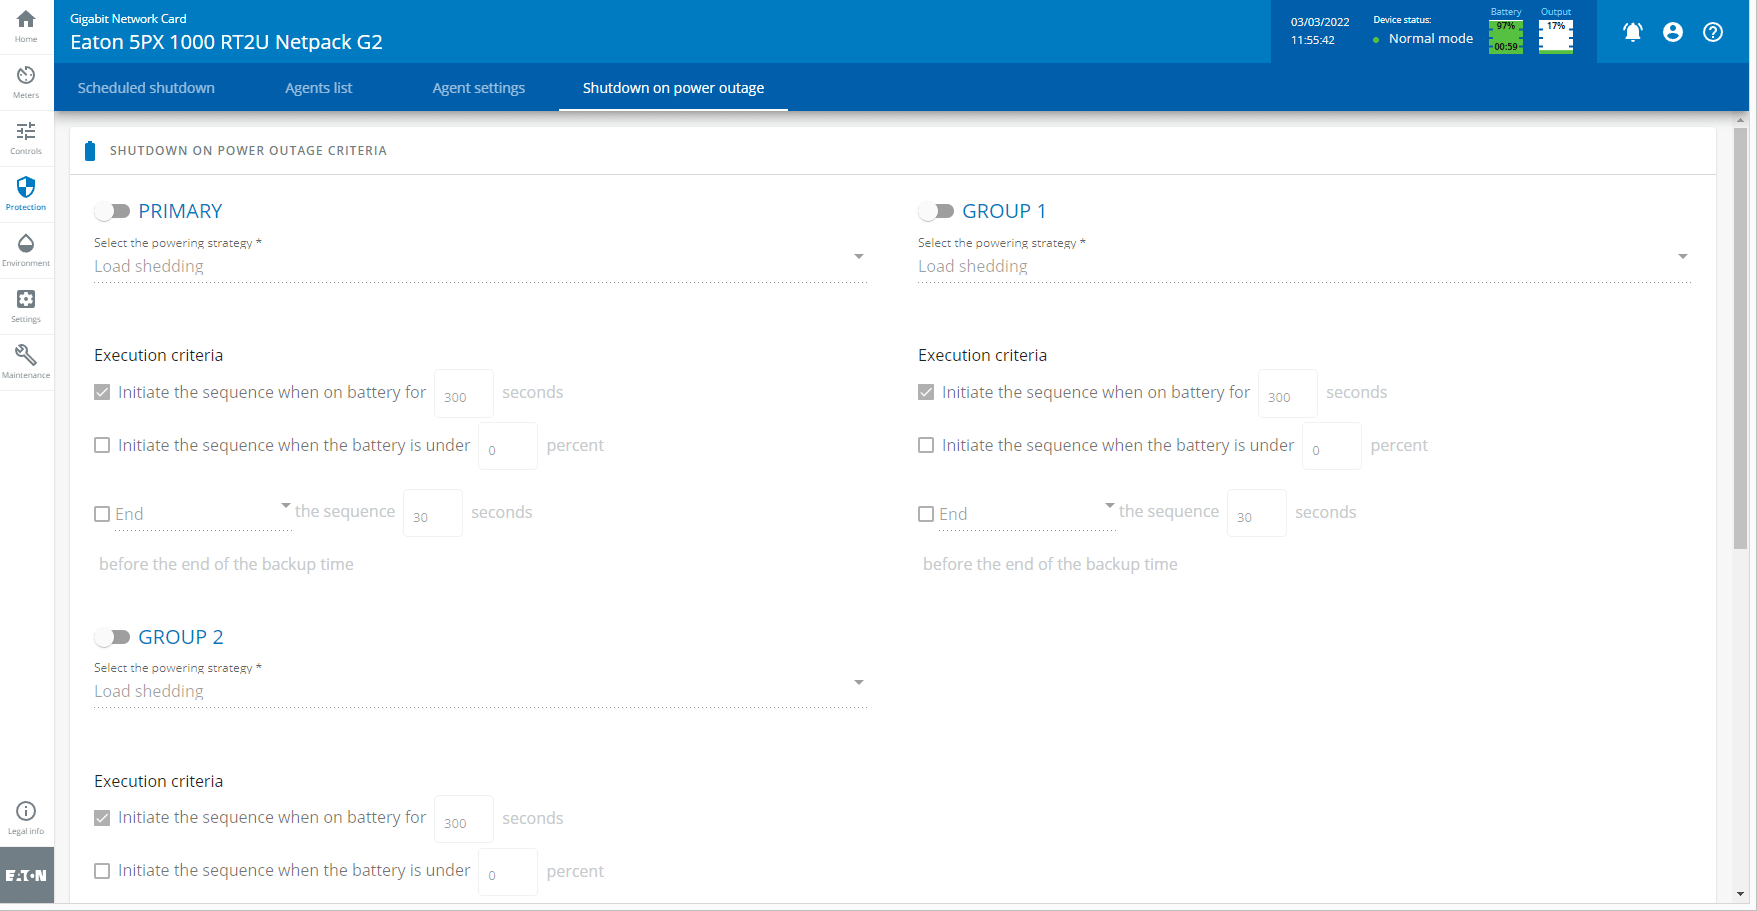The image size is (1757, 911).
Task: Click GROUP 2 on-battery seconds field 300
Action: tap(463, 820)
